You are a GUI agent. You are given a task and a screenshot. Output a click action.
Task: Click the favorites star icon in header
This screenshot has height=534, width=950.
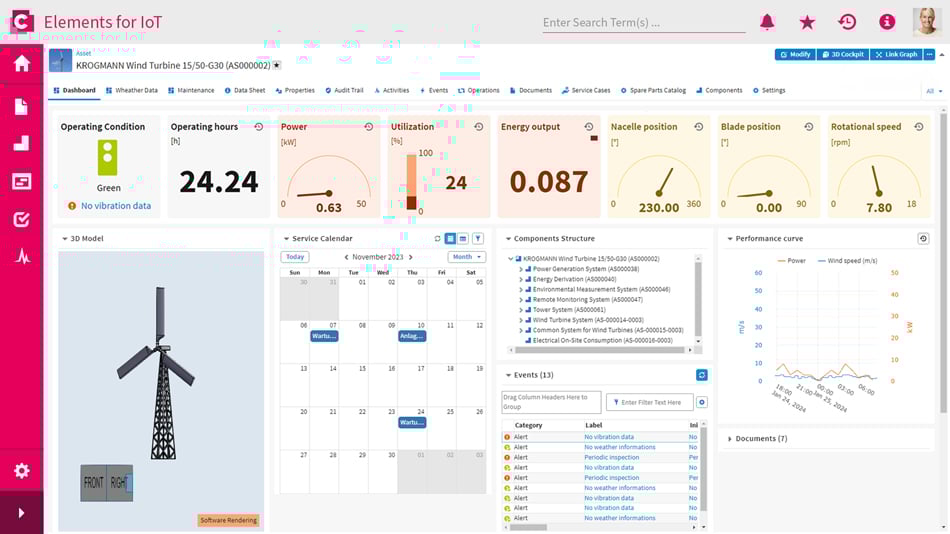(x=807, y=22)
